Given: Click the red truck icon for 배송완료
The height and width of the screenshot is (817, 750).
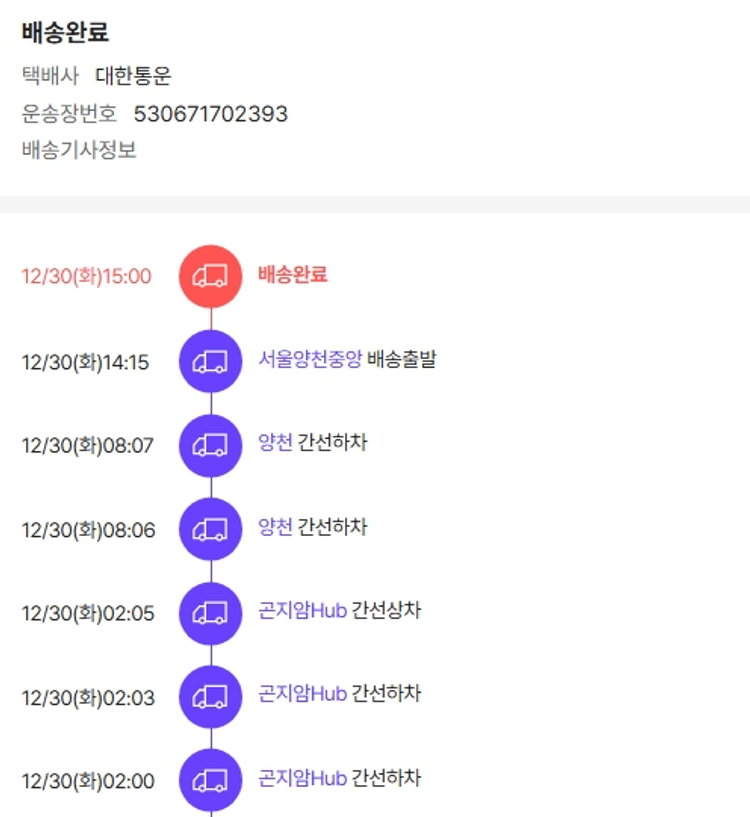Looking at the screenshot, I should 210,276.
